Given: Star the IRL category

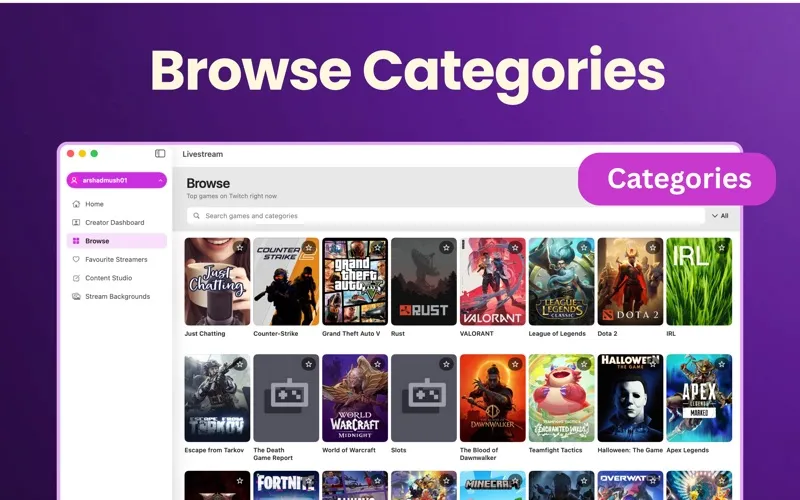Looking at the screenshot, I should pos(721,247).
